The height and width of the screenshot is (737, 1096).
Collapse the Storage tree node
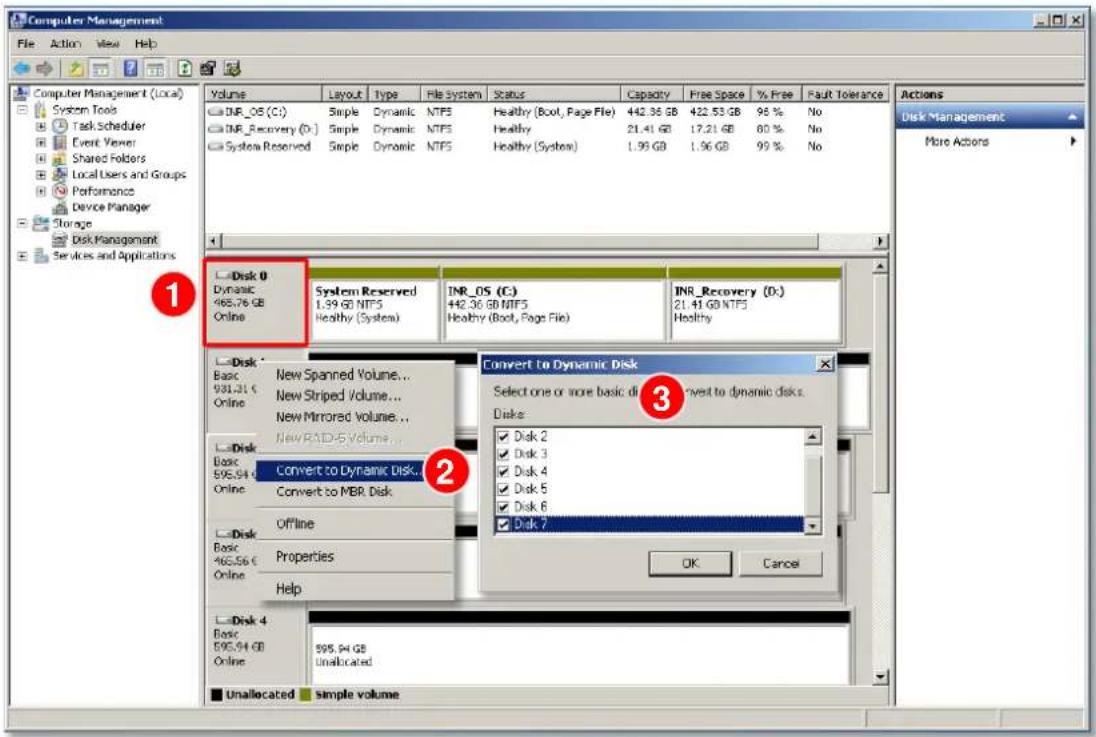tap(22, 223)
